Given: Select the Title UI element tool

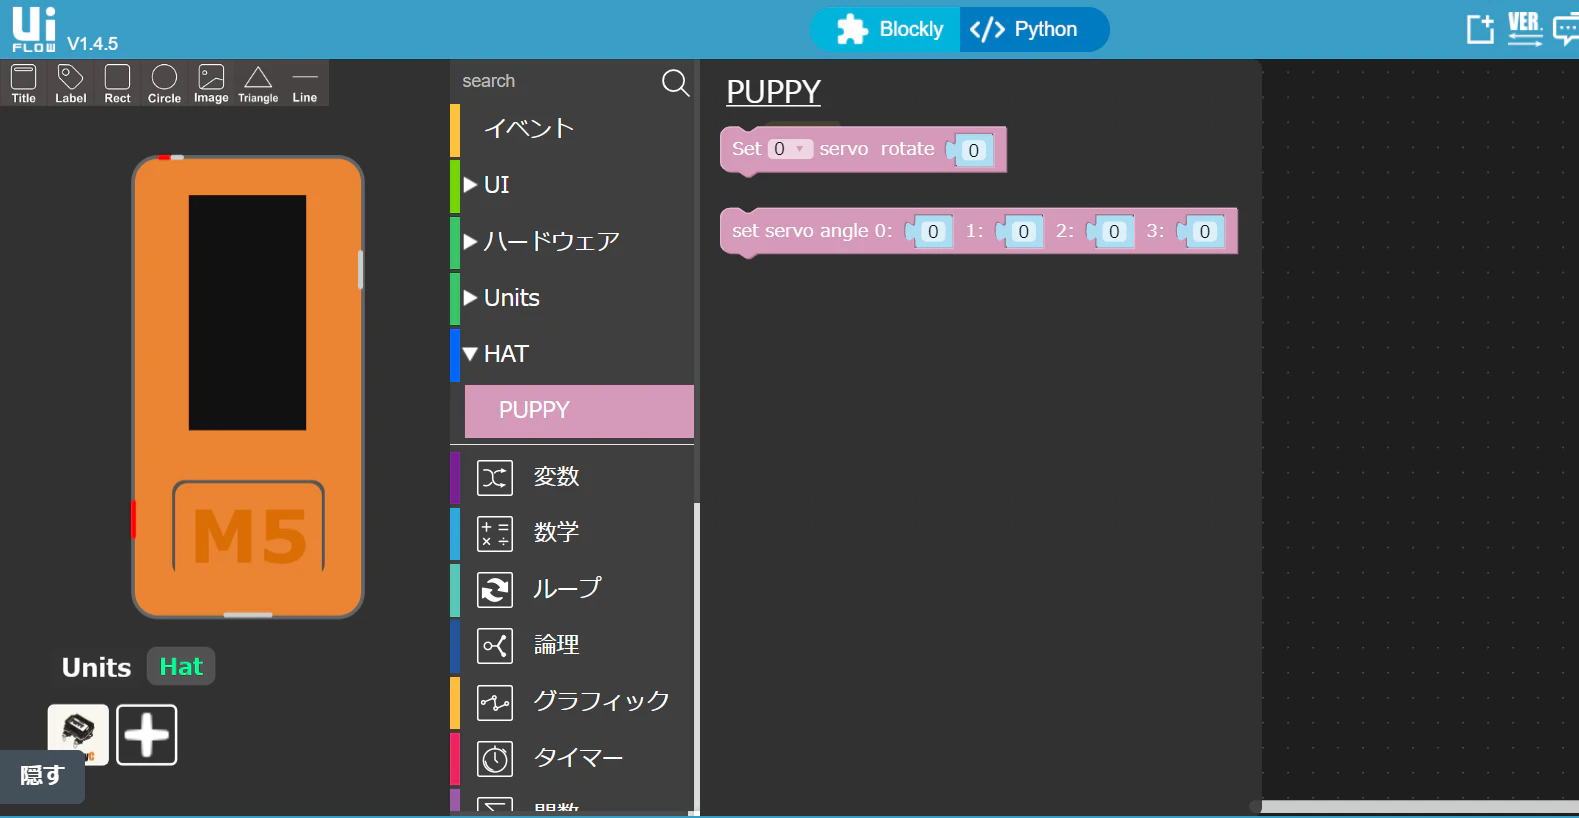Looking at the screenshot, I should coord(24,83).
